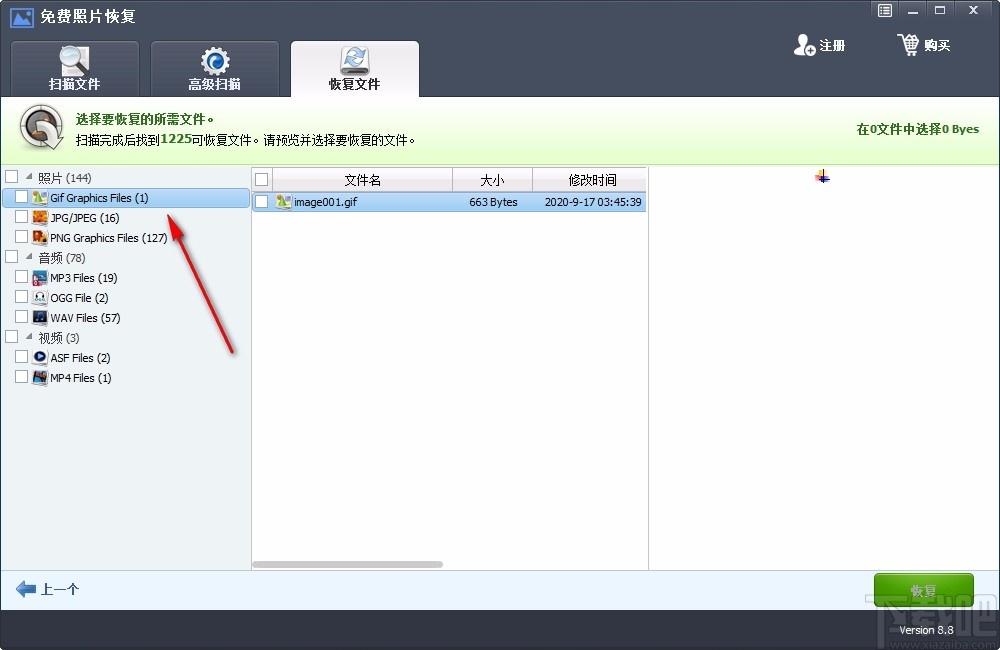Tick the MP3 Files (19) checkbox
The width and height of the screenshot is (1000, 650).
(x=21, y=276)
